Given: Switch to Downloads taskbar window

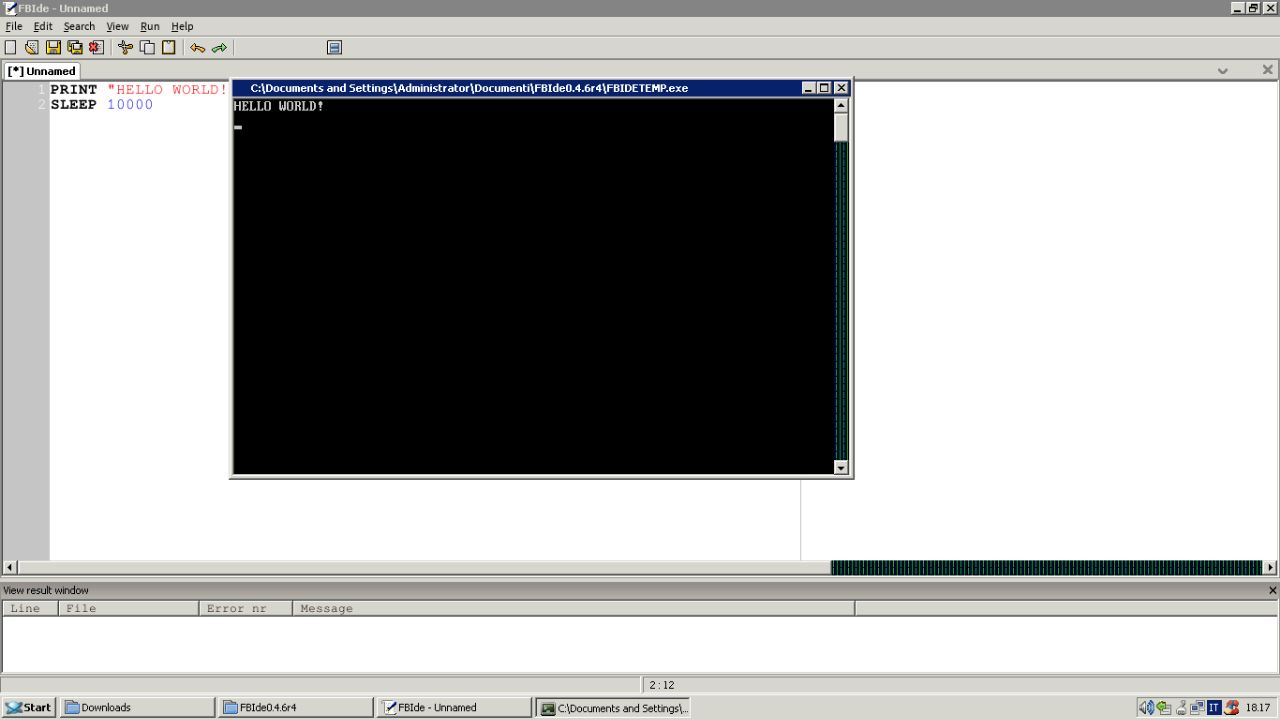Looking at the screenshot, I should coord(138,707).
